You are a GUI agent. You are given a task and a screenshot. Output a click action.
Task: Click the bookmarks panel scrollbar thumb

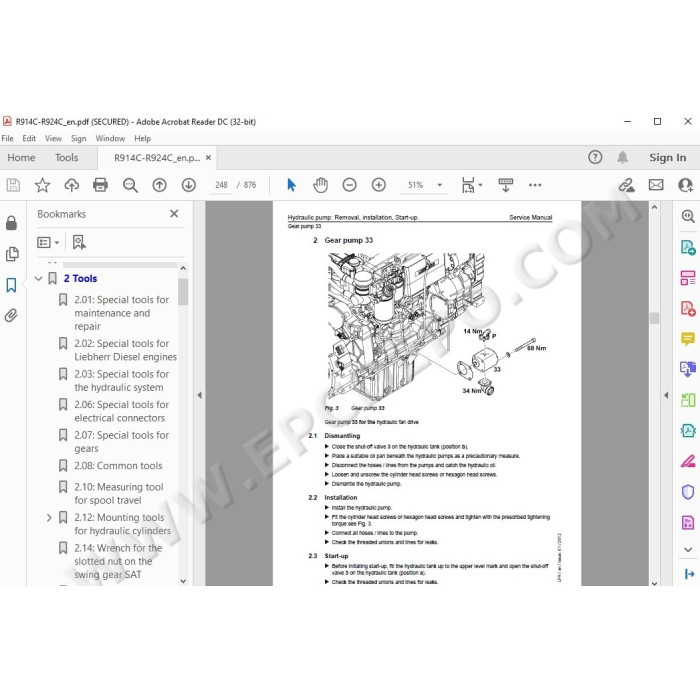[x=183, y=292]
